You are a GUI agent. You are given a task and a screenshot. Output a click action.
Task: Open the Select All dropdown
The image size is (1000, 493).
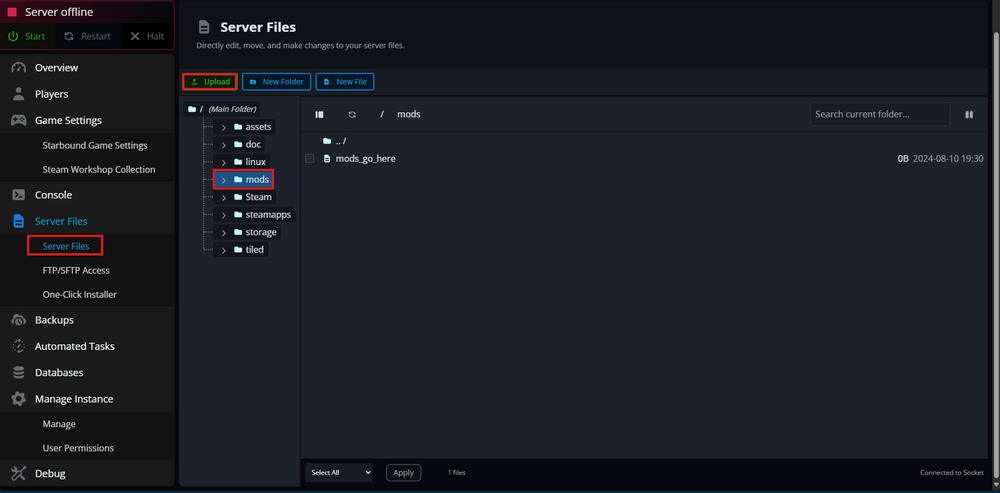339,472
